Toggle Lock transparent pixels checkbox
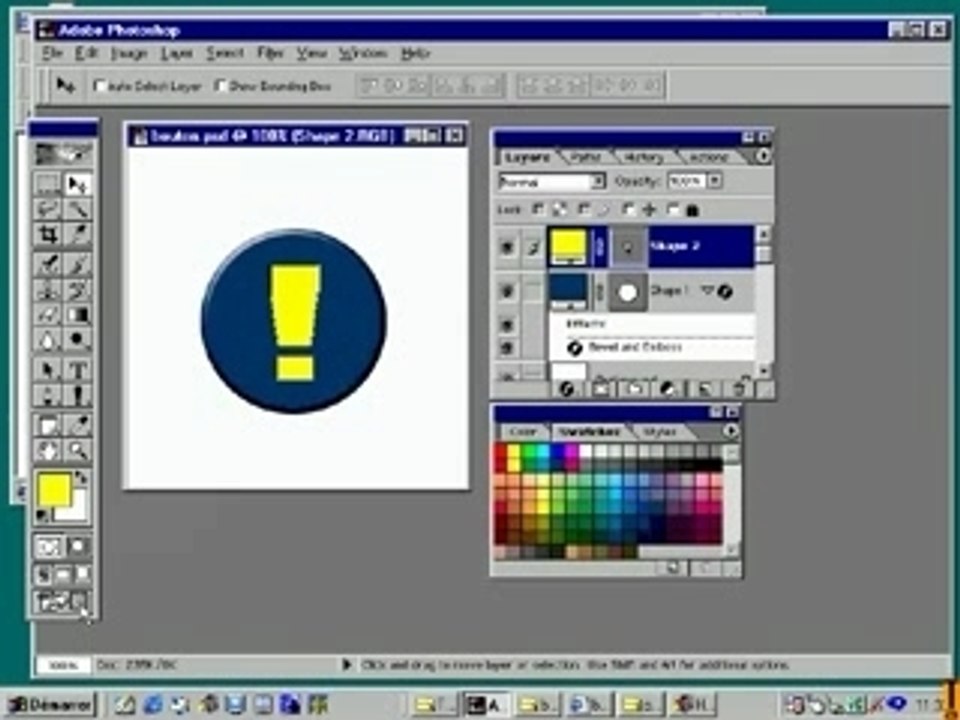Viewport: 960px width, 720px height. (x=538, y=210)
